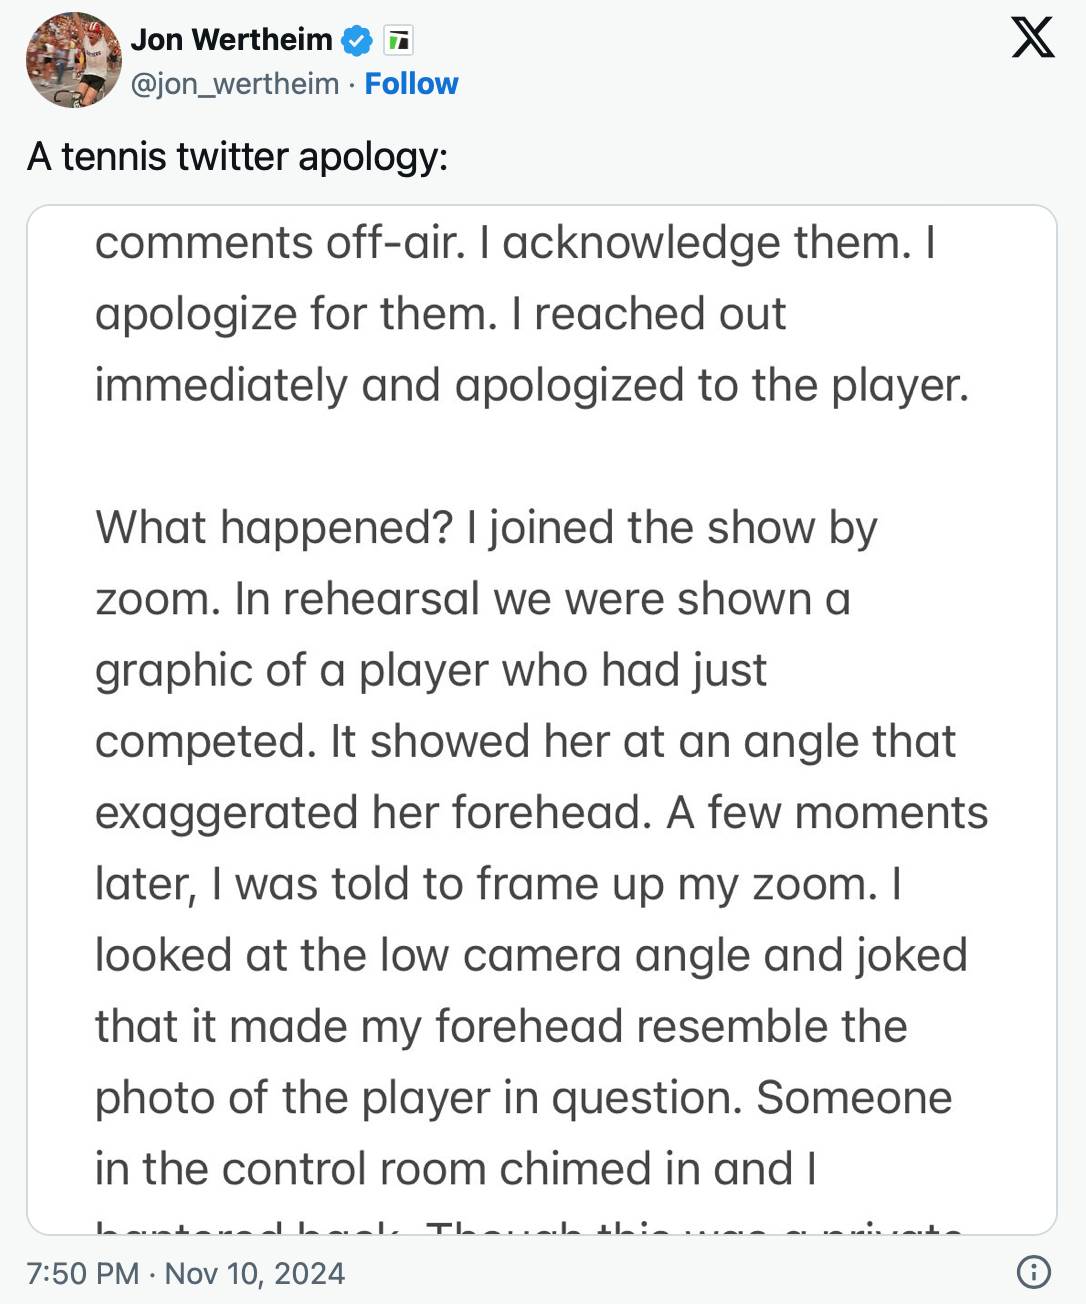
Task: Click line 'graphic of a player who had just'
Action: point(431,670)
